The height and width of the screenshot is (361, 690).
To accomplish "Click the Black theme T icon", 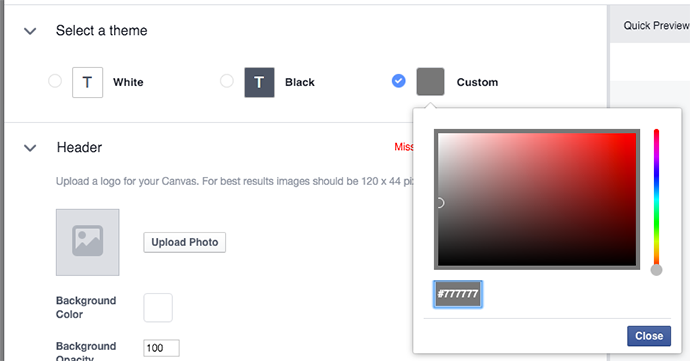I will (x=259, y=82).
